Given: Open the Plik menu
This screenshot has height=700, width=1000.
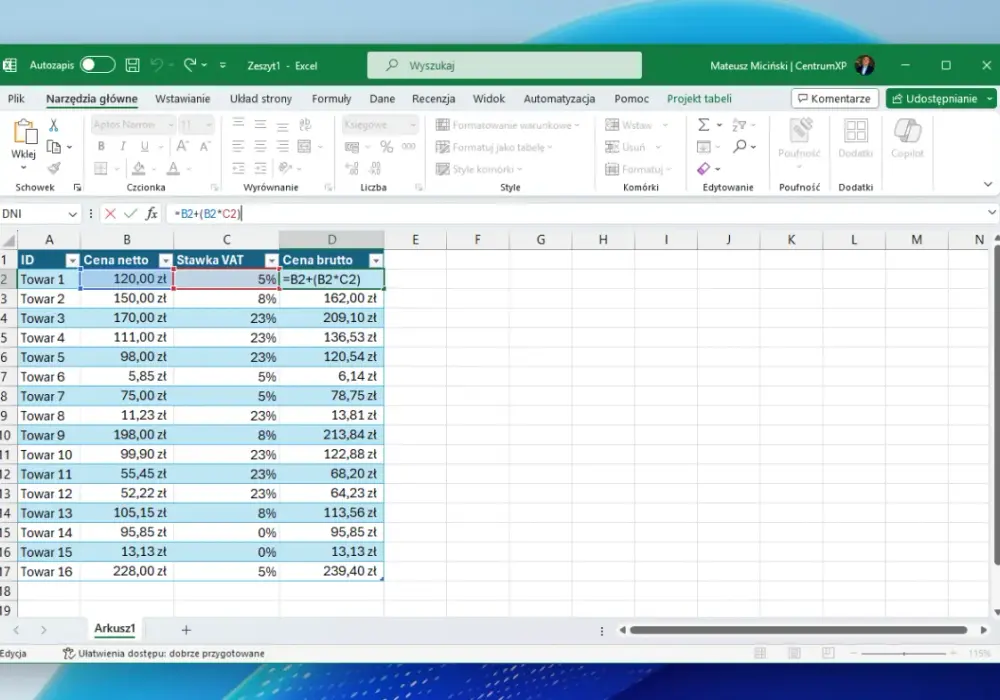Looking at the screenshot, I should coord(16,99).
